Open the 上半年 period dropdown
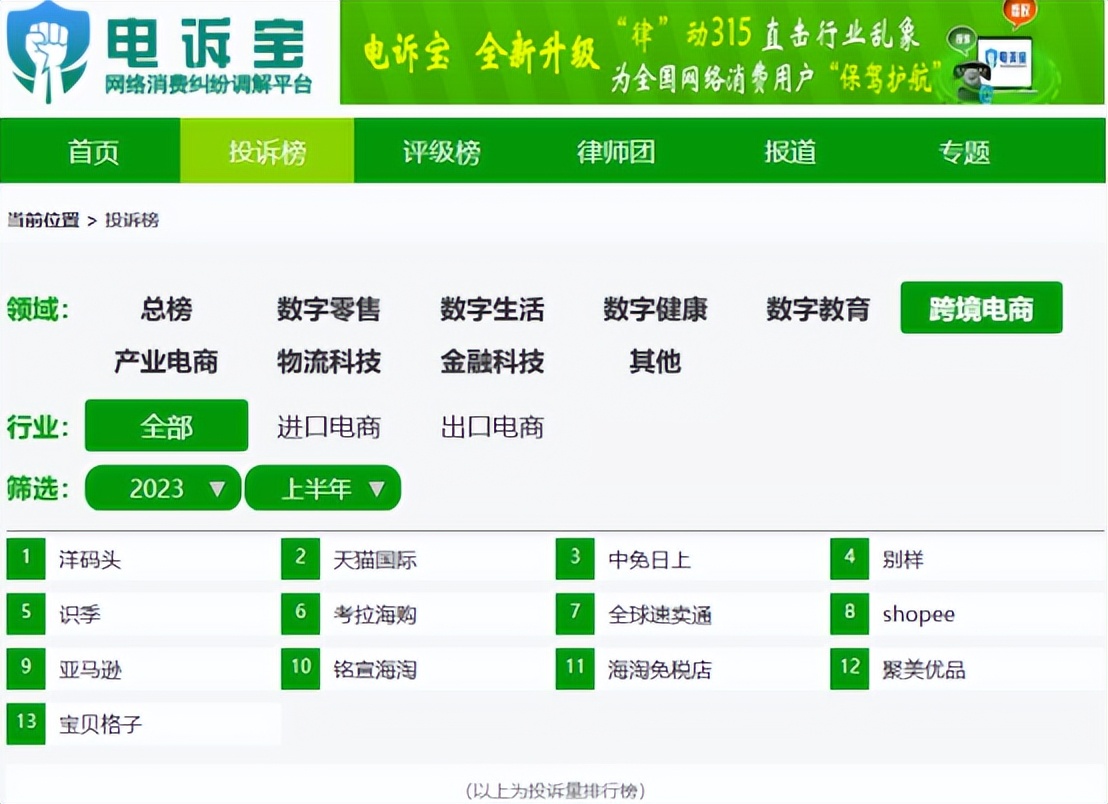 [x=323, y=487]
